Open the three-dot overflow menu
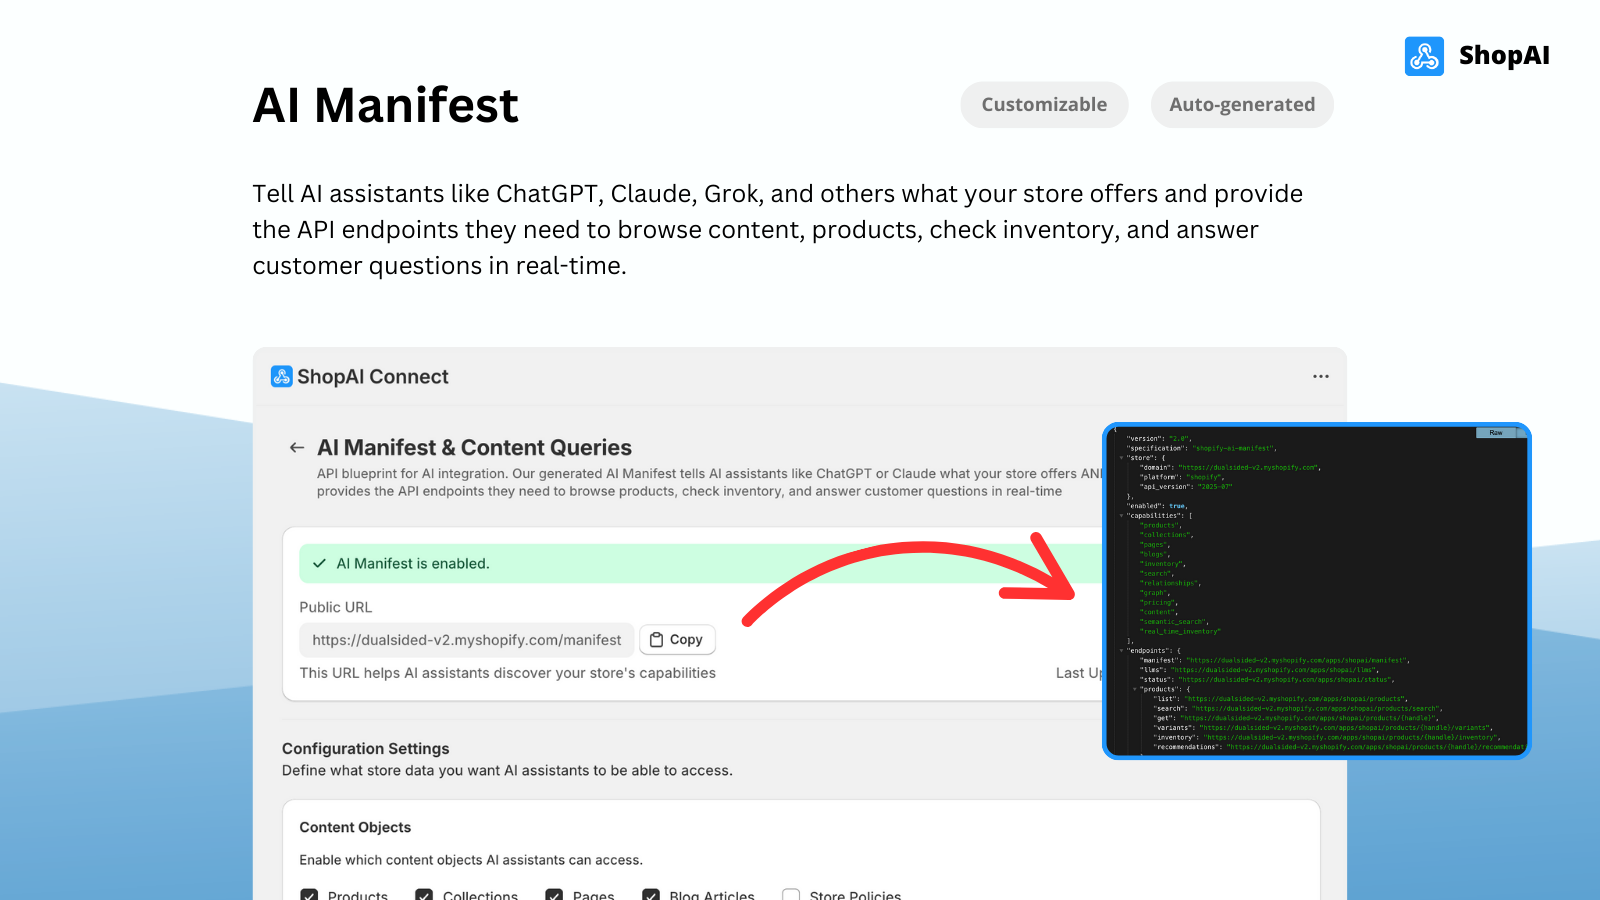 pos(1320,376)
